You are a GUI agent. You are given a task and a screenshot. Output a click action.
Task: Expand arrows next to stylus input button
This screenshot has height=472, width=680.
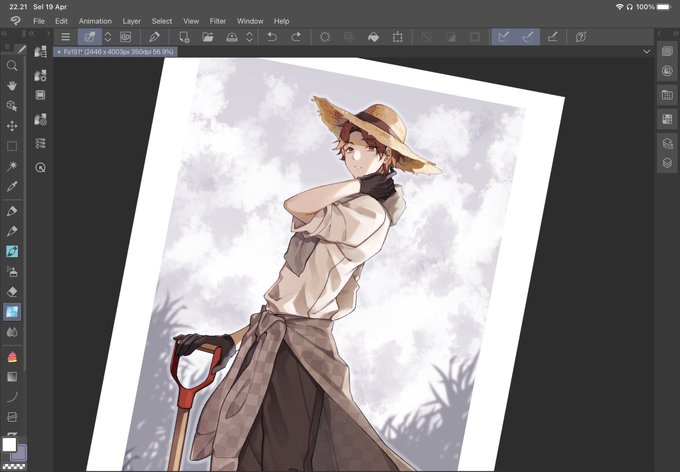point(108,37)
